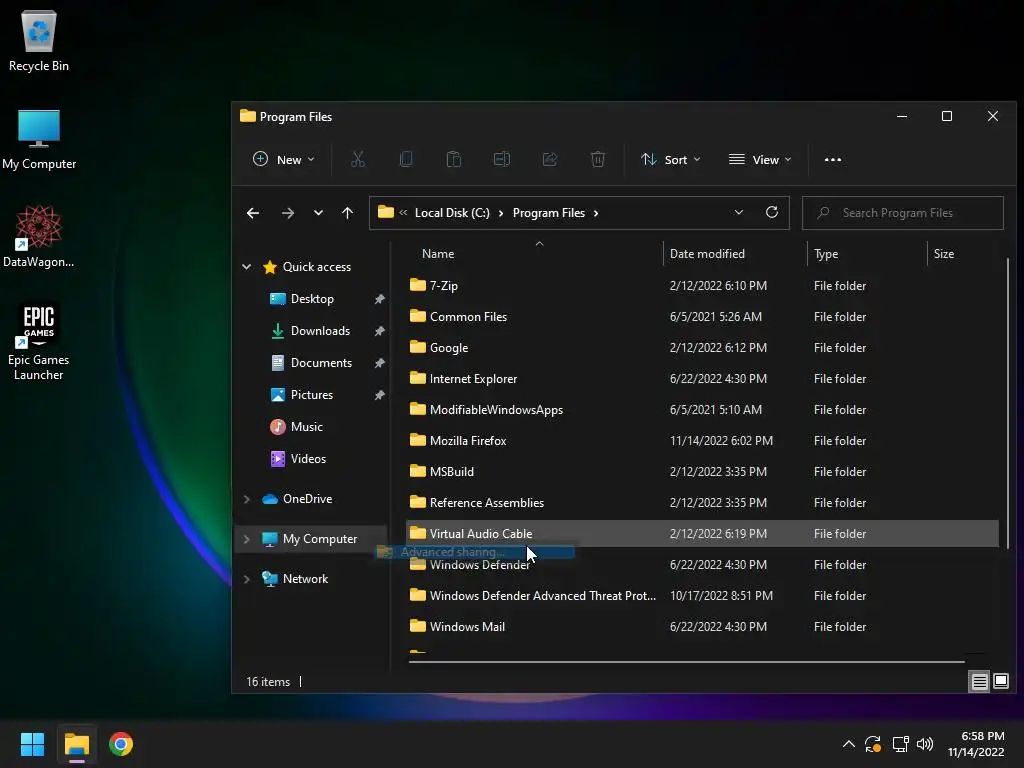Open the See more ellipsis menu
1024x768 pixels.
tap(833, 159)
